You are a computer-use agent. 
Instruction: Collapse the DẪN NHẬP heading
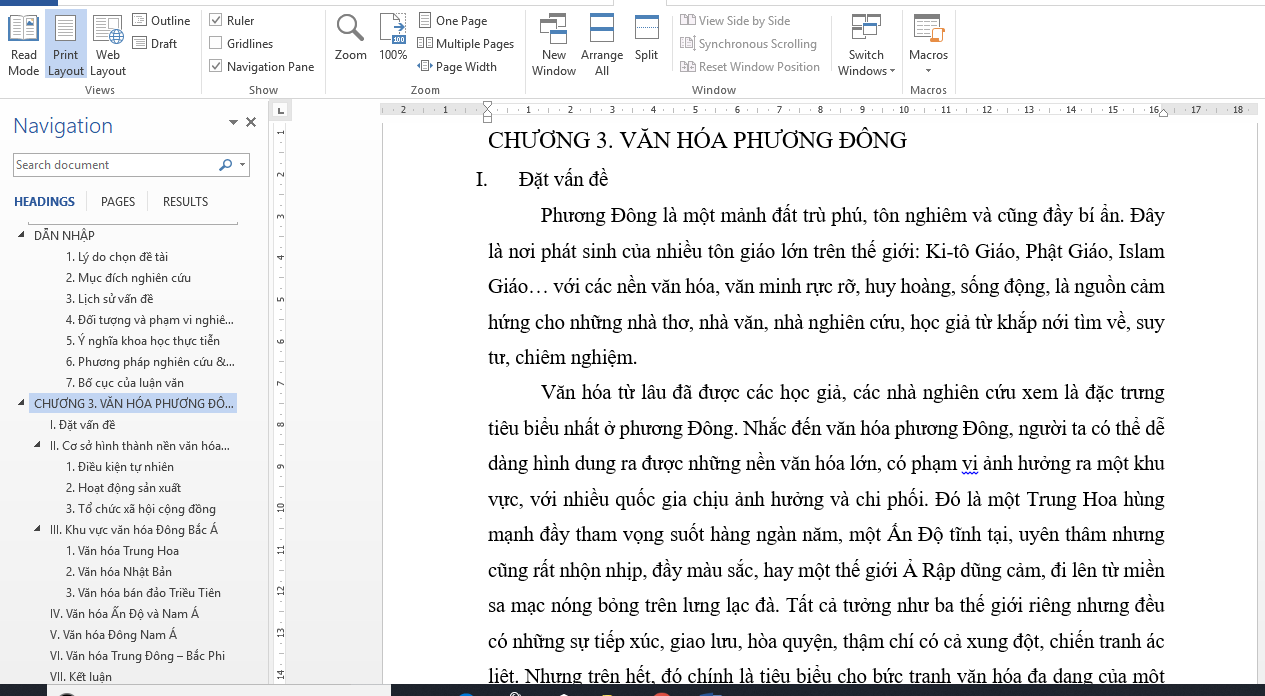point(22,235)
